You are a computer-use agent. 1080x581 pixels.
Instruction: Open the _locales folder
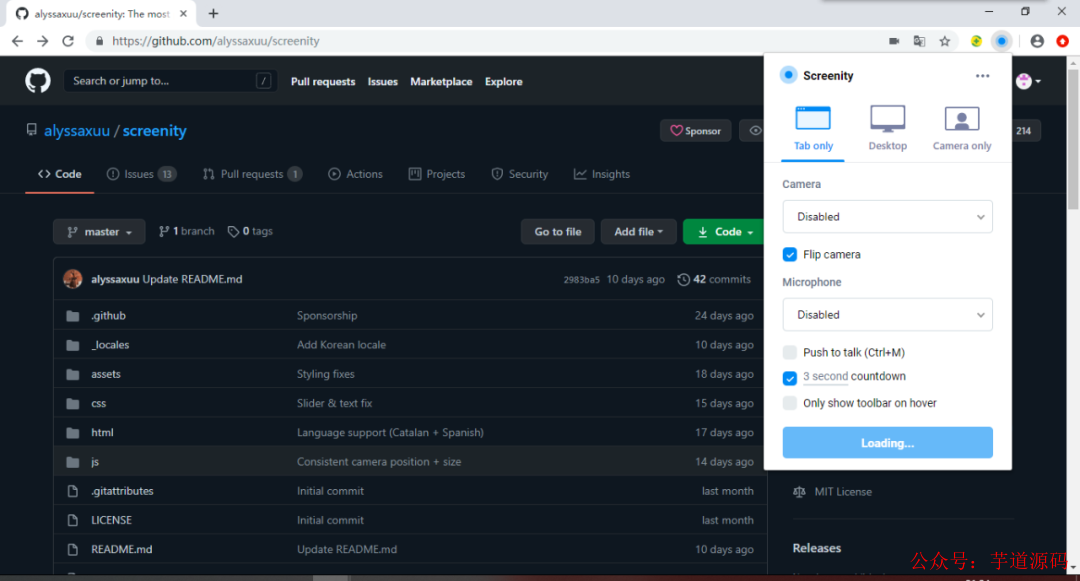(x=110, y=345)
